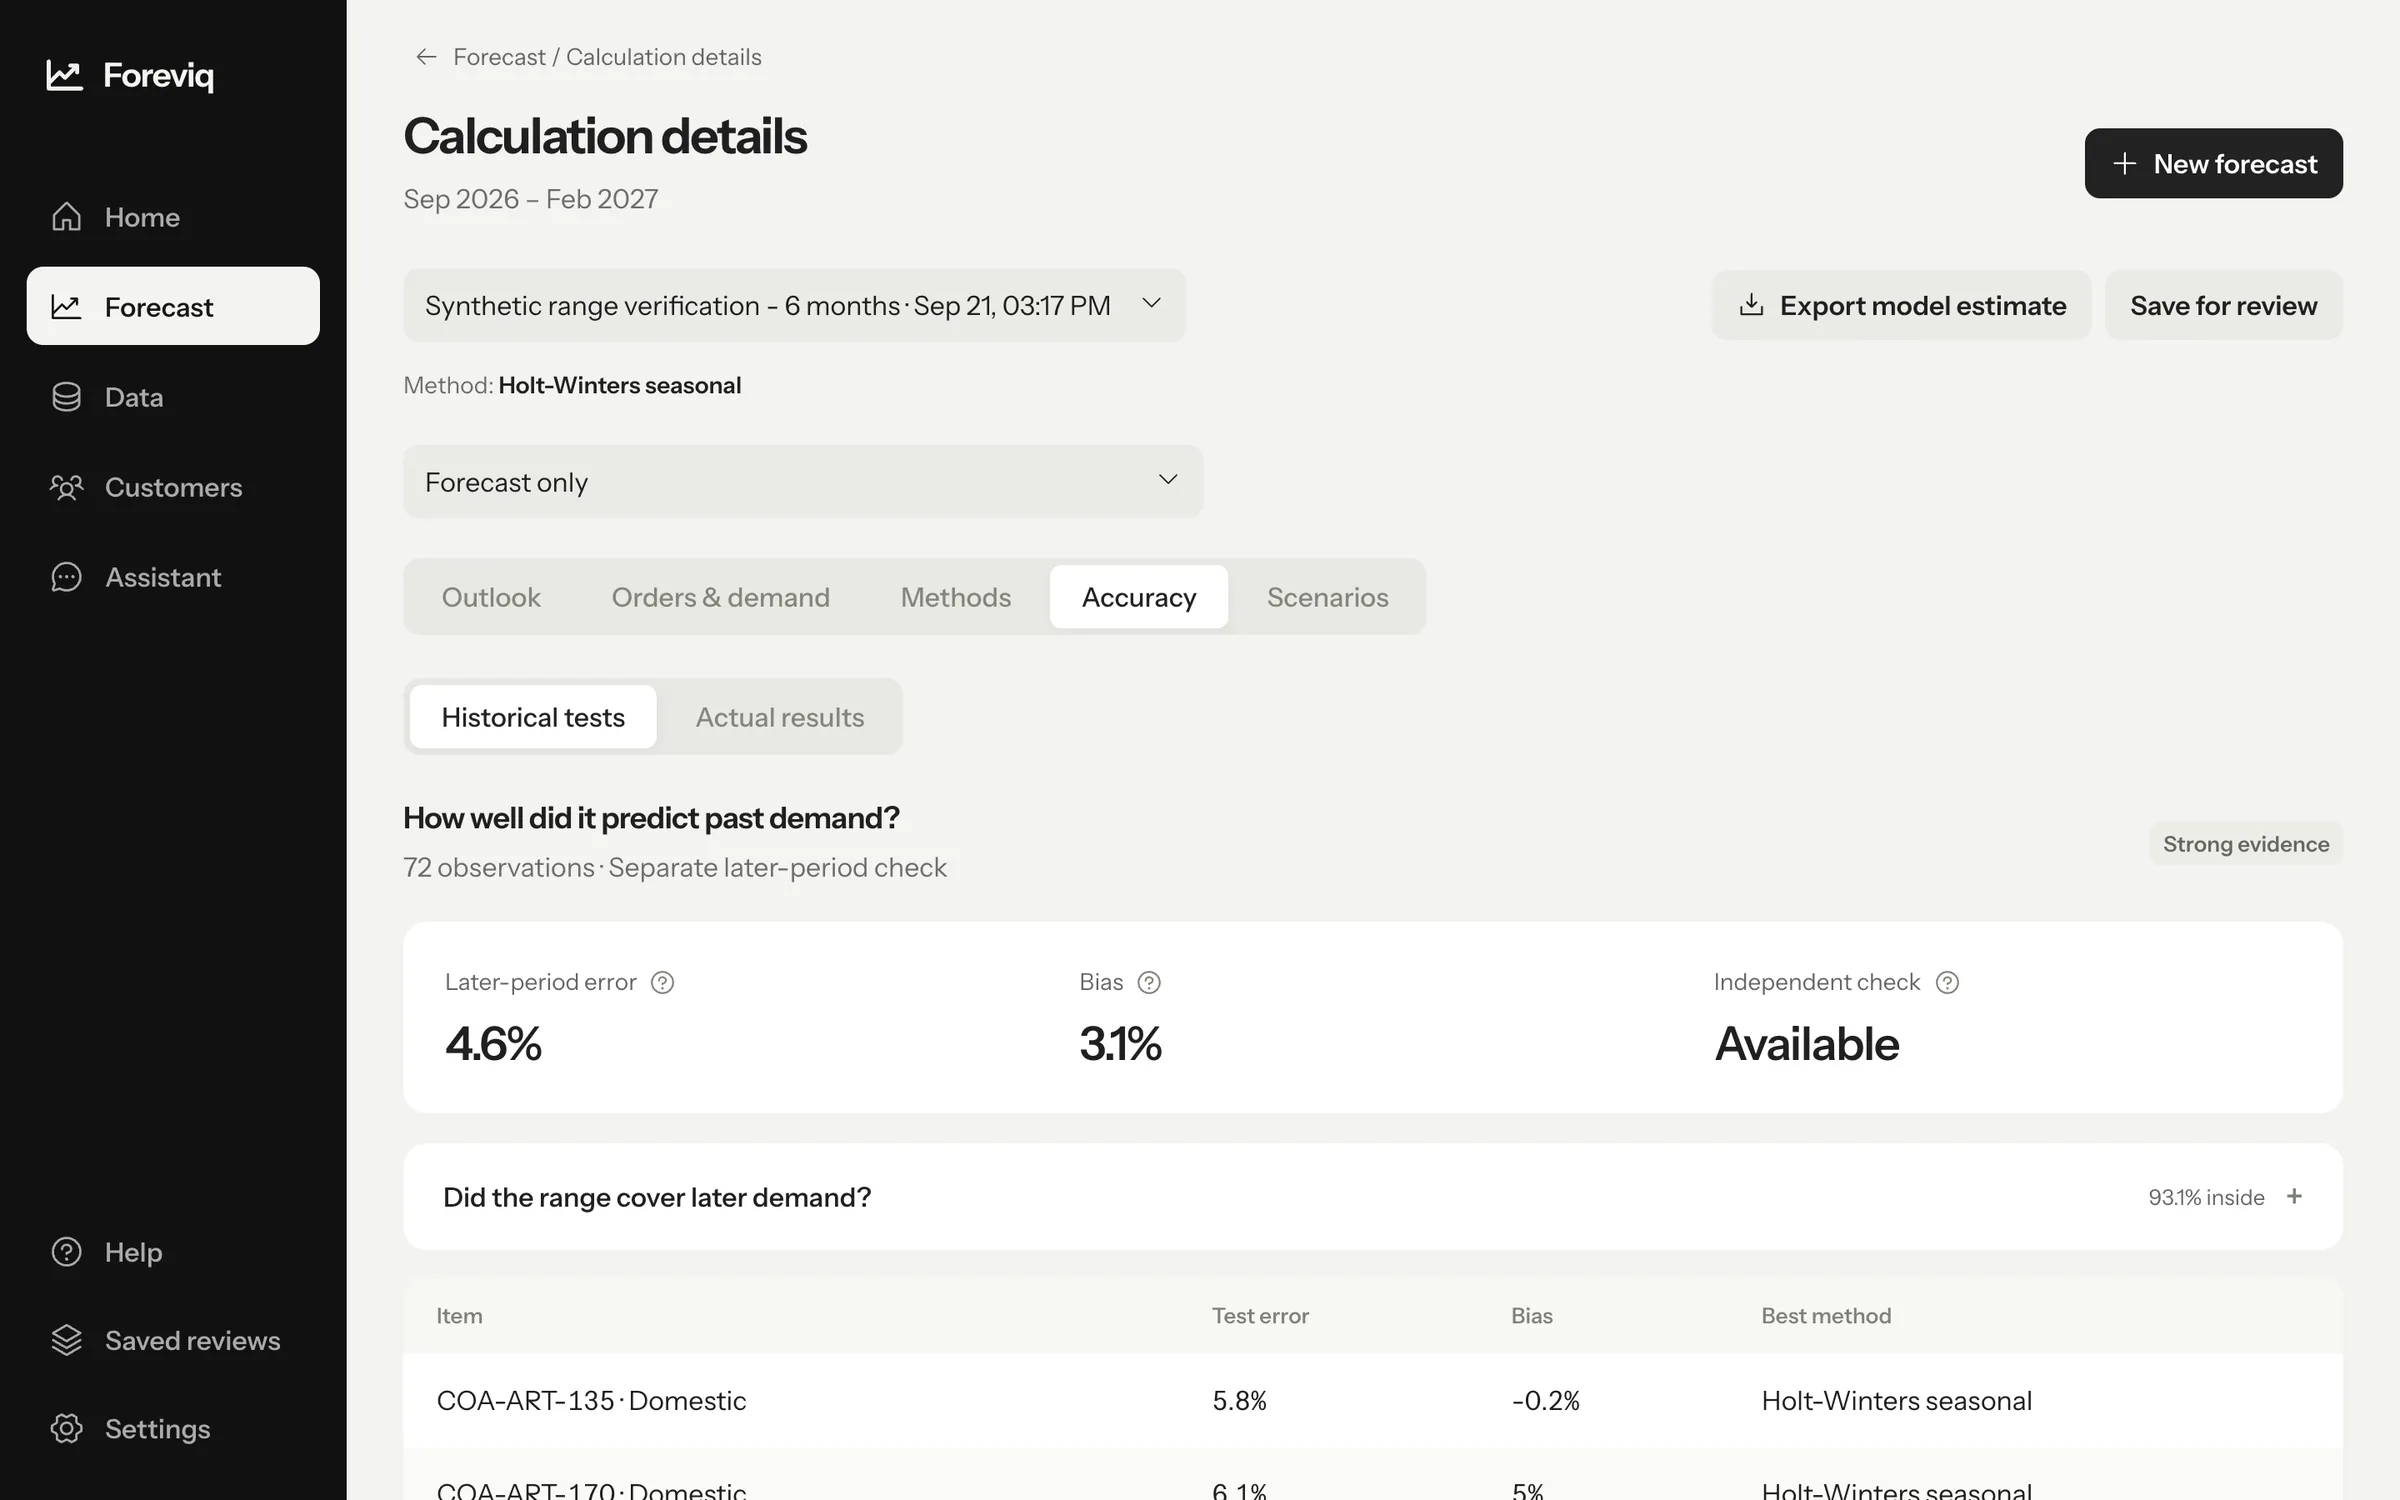Click the Bias column header in table
The image size is (2400, 1500).
1531,1316
